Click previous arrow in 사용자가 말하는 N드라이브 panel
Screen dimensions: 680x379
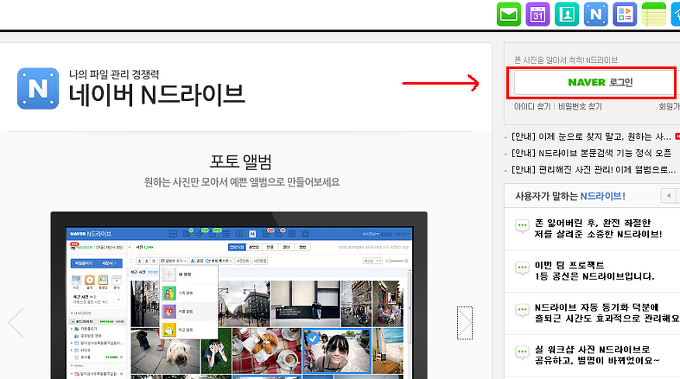(x=668, y=196)
